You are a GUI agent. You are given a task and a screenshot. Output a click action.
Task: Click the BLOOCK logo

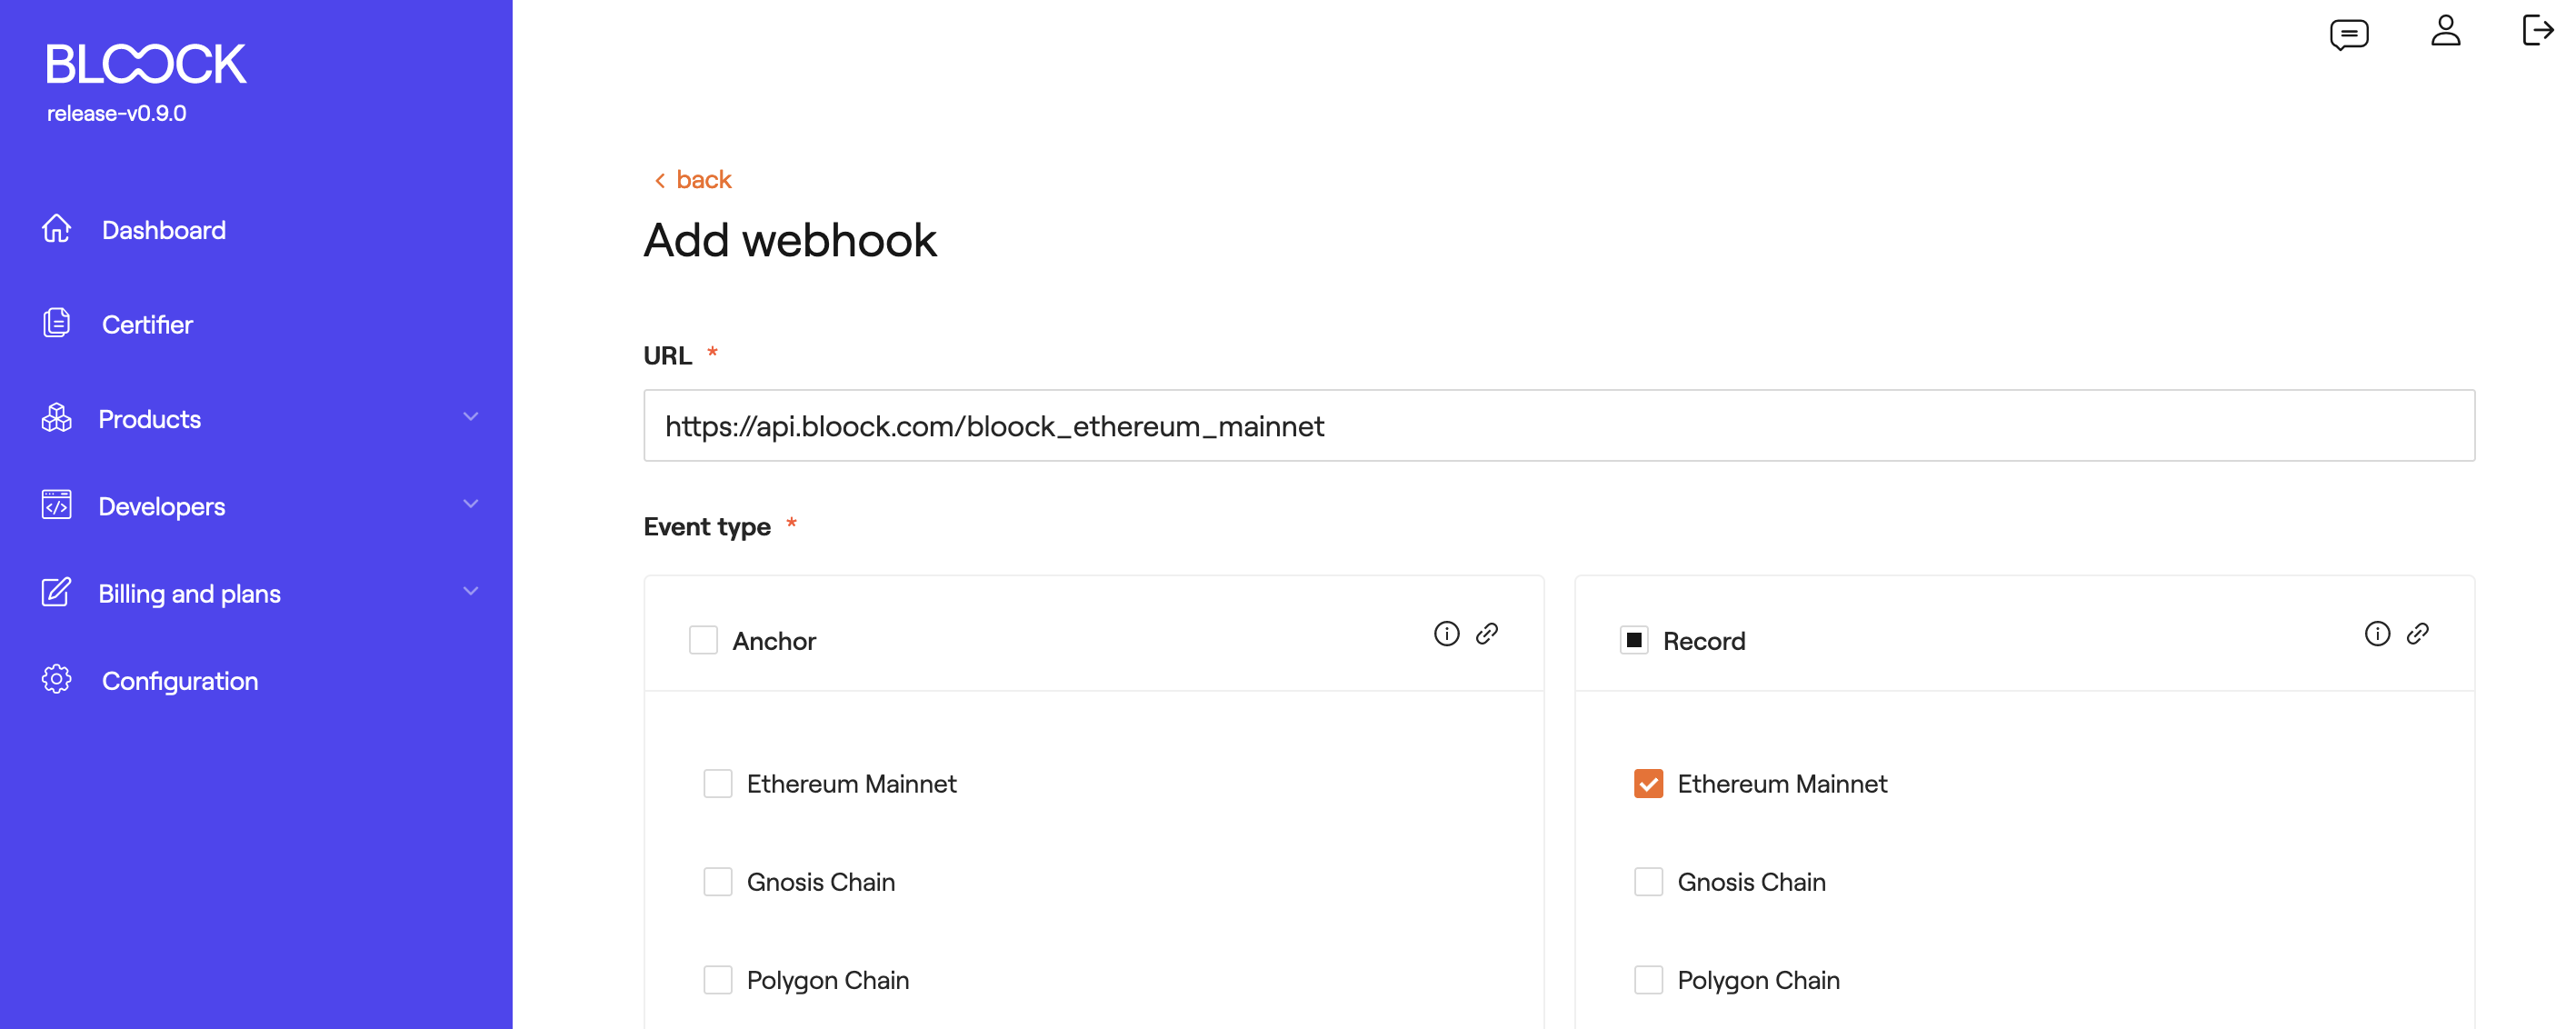point(144,62)
